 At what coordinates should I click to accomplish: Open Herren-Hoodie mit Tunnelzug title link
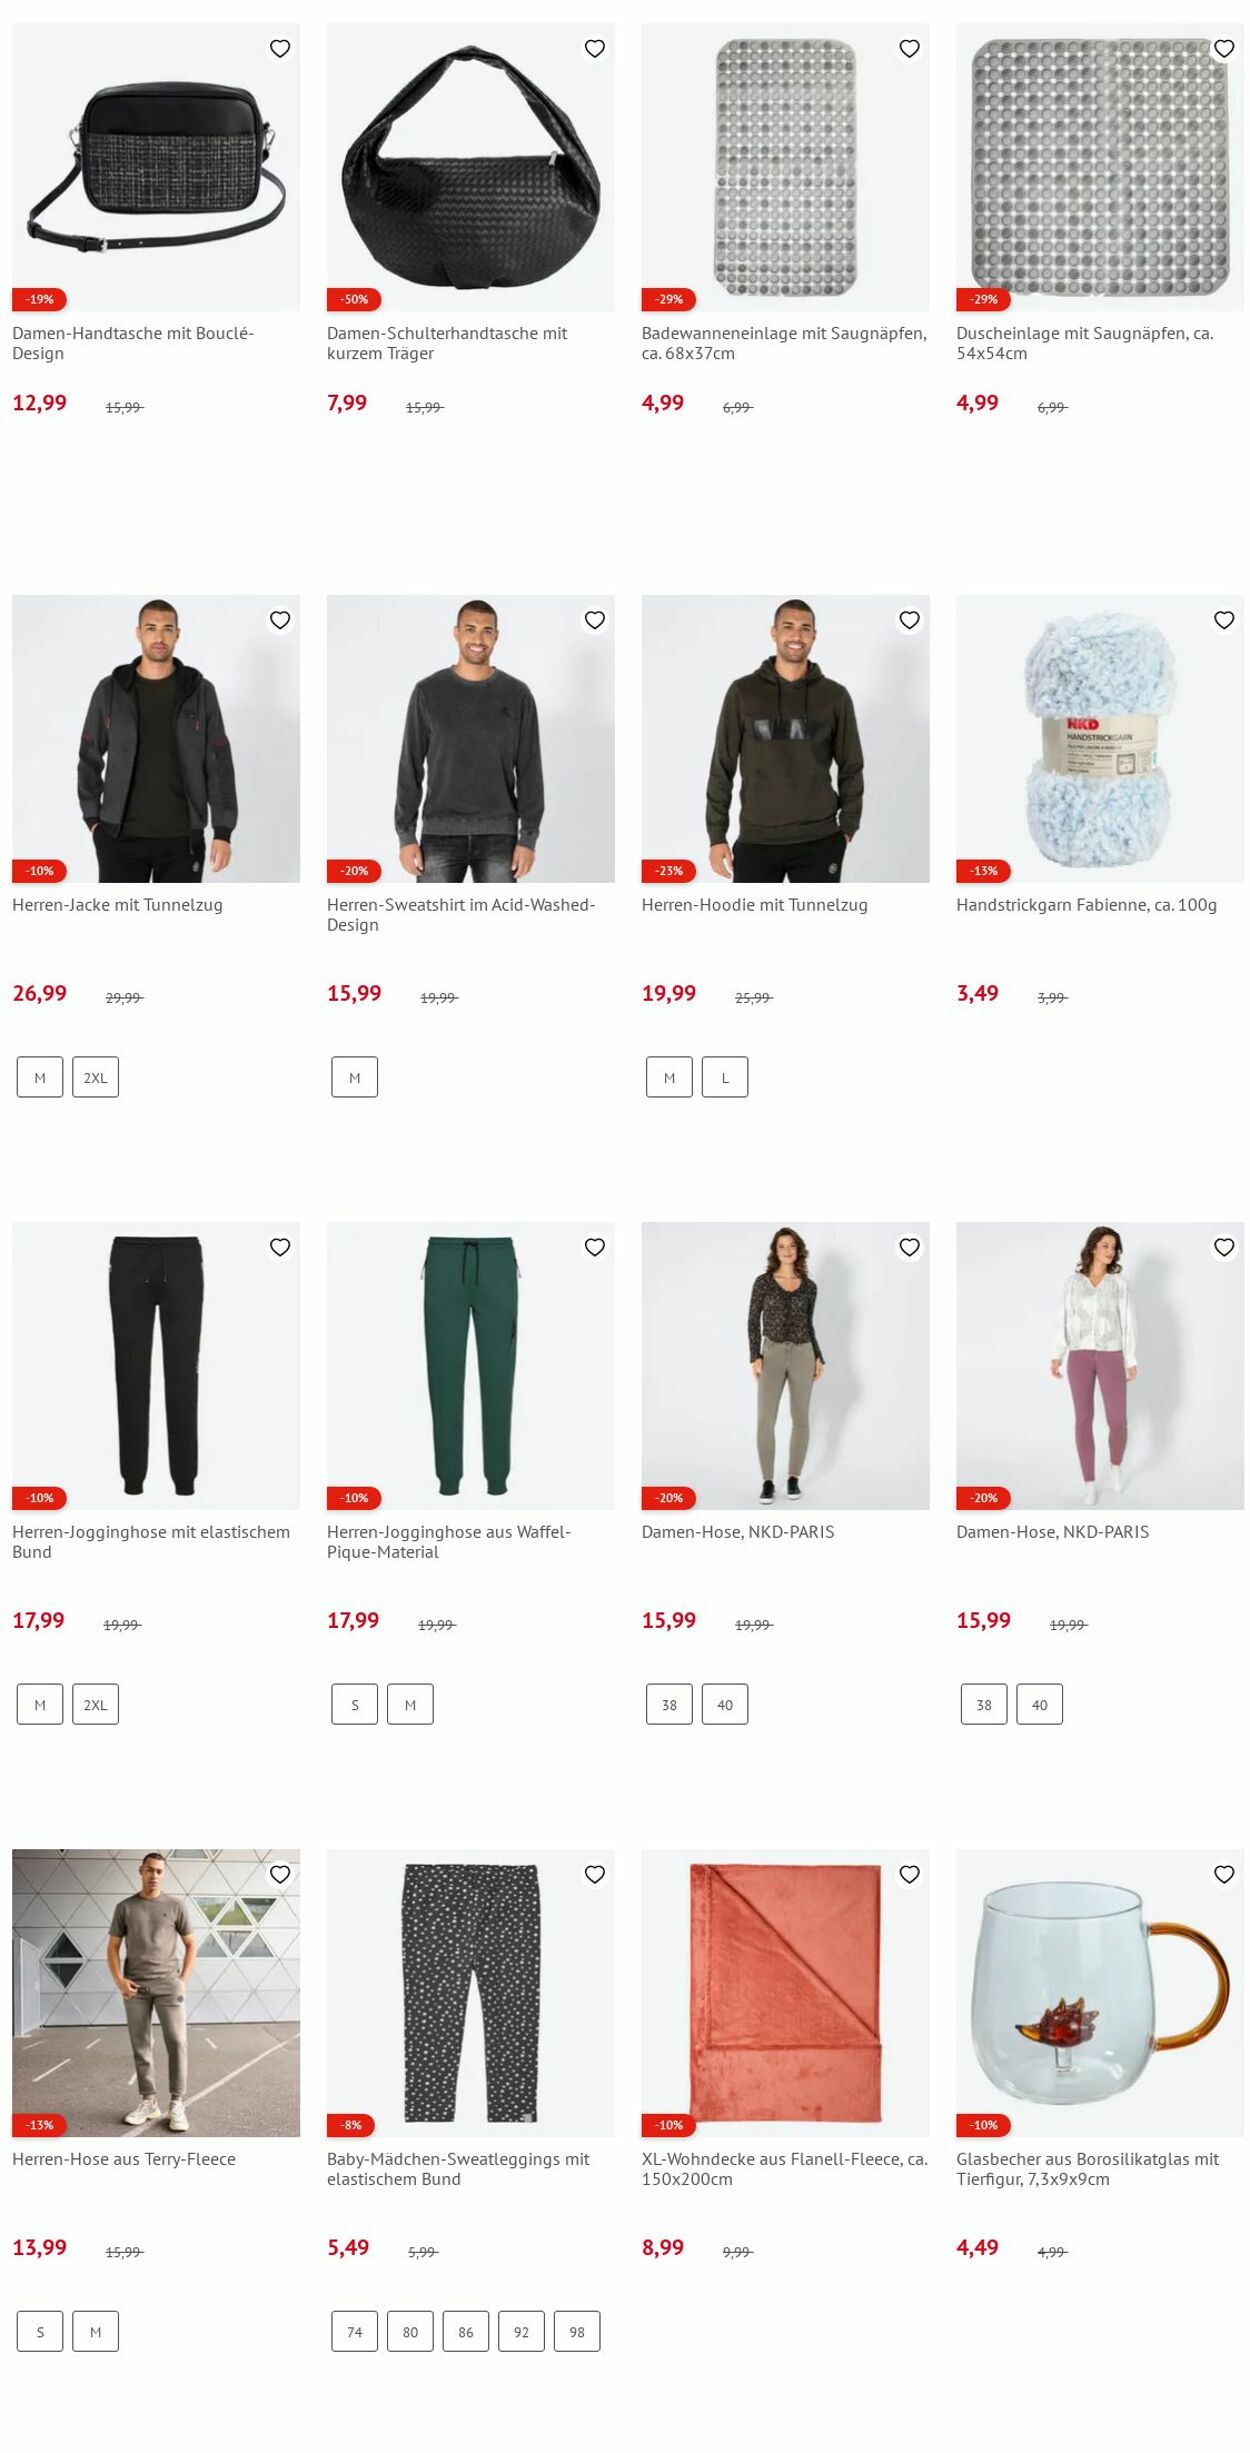click(x=755, y=905)
